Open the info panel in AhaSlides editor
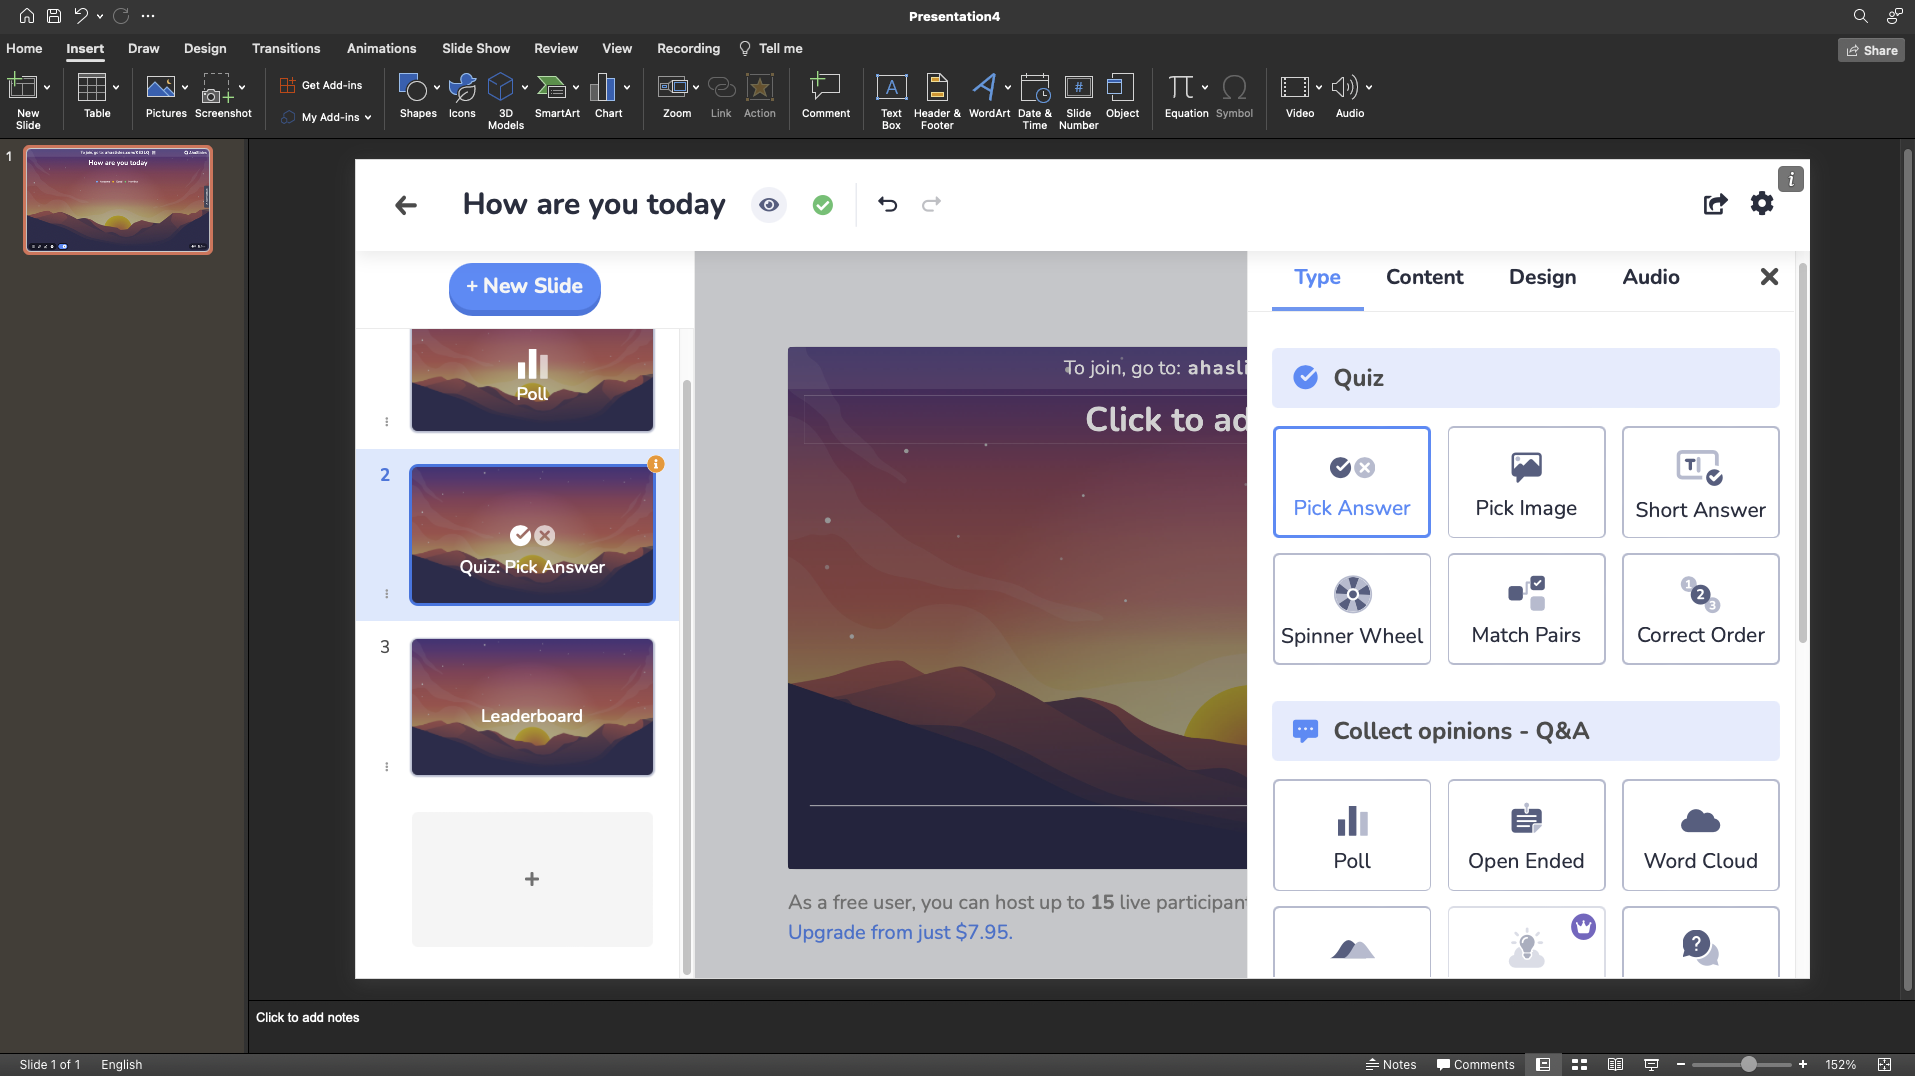 1790,179
